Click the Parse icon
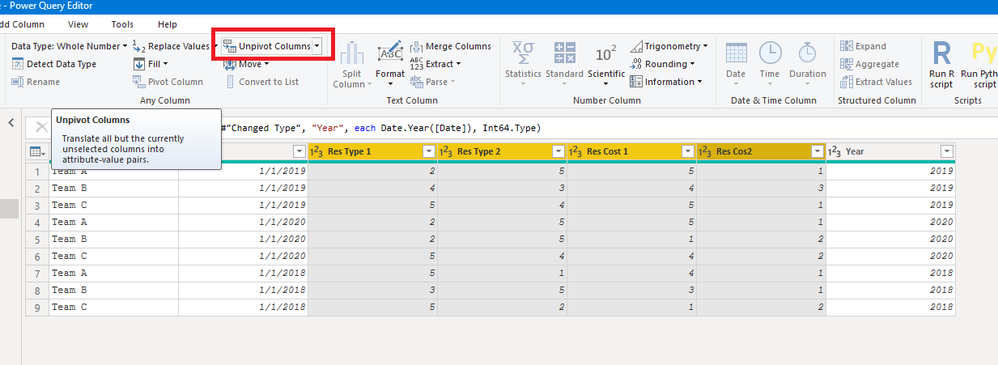Viewport: 998px width, 365px height. pyautogui.click(x=416, y=82)
